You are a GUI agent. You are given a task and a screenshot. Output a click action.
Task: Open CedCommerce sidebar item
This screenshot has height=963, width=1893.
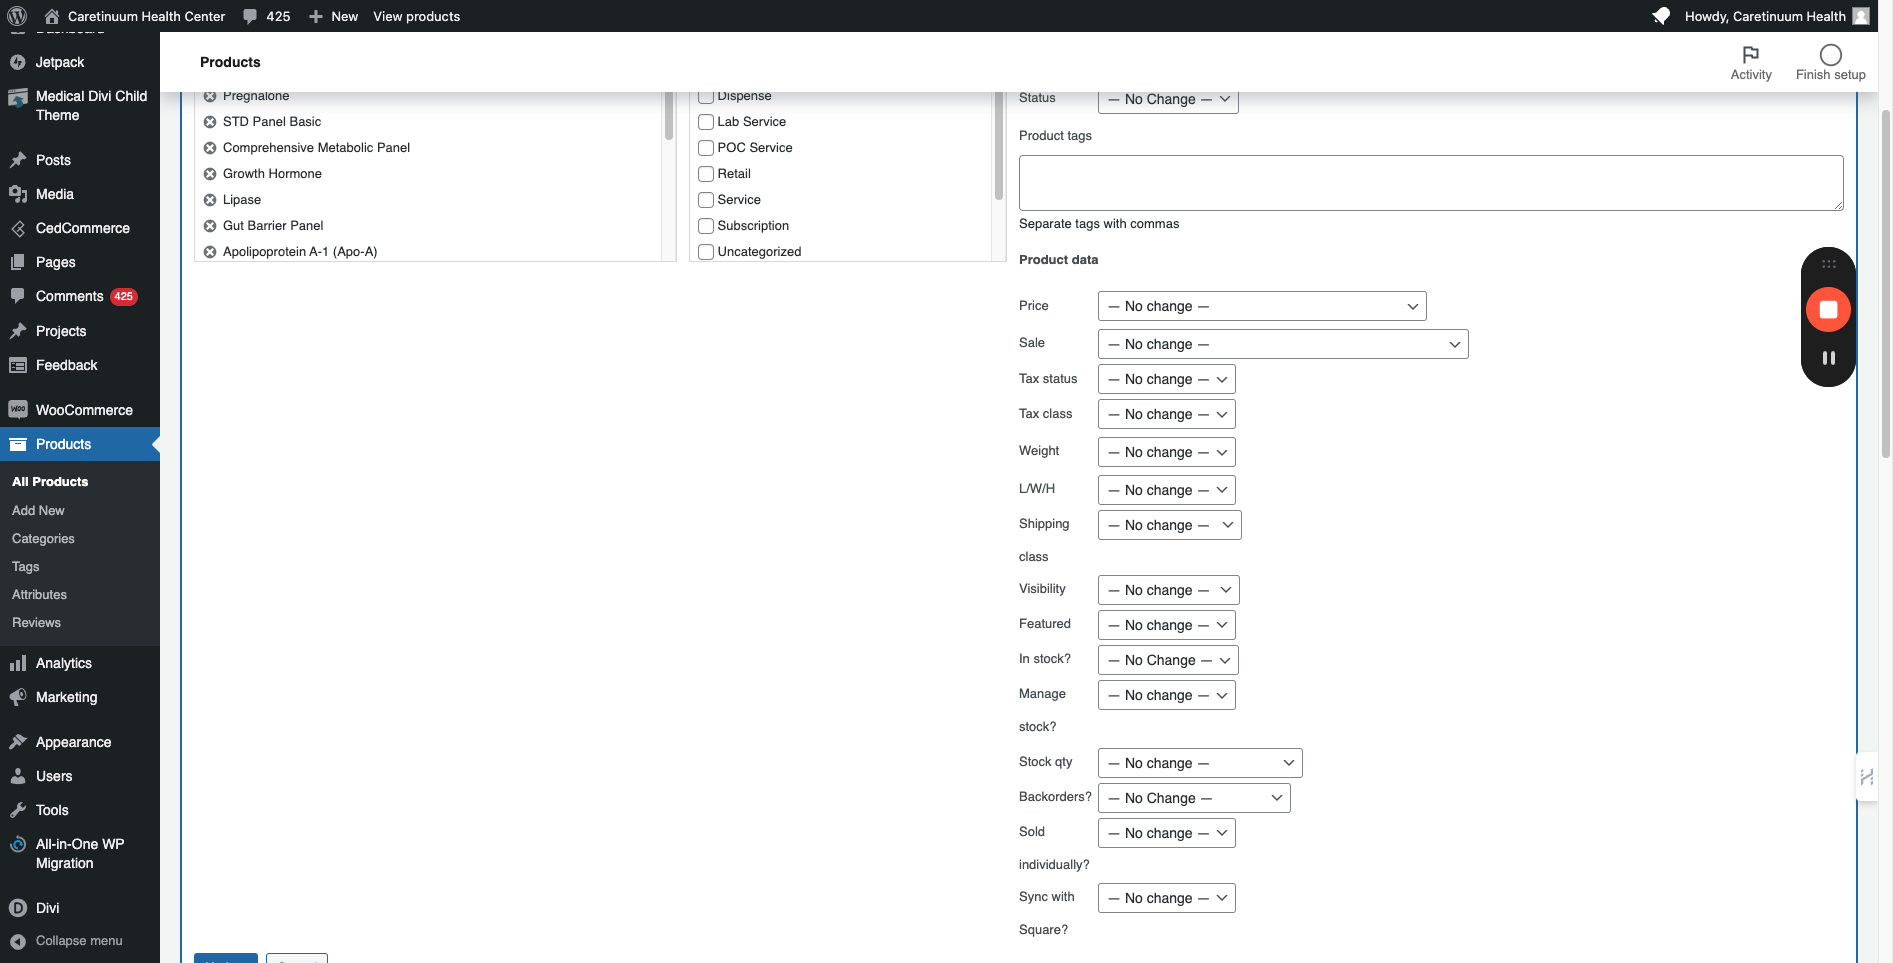point(80,228)
